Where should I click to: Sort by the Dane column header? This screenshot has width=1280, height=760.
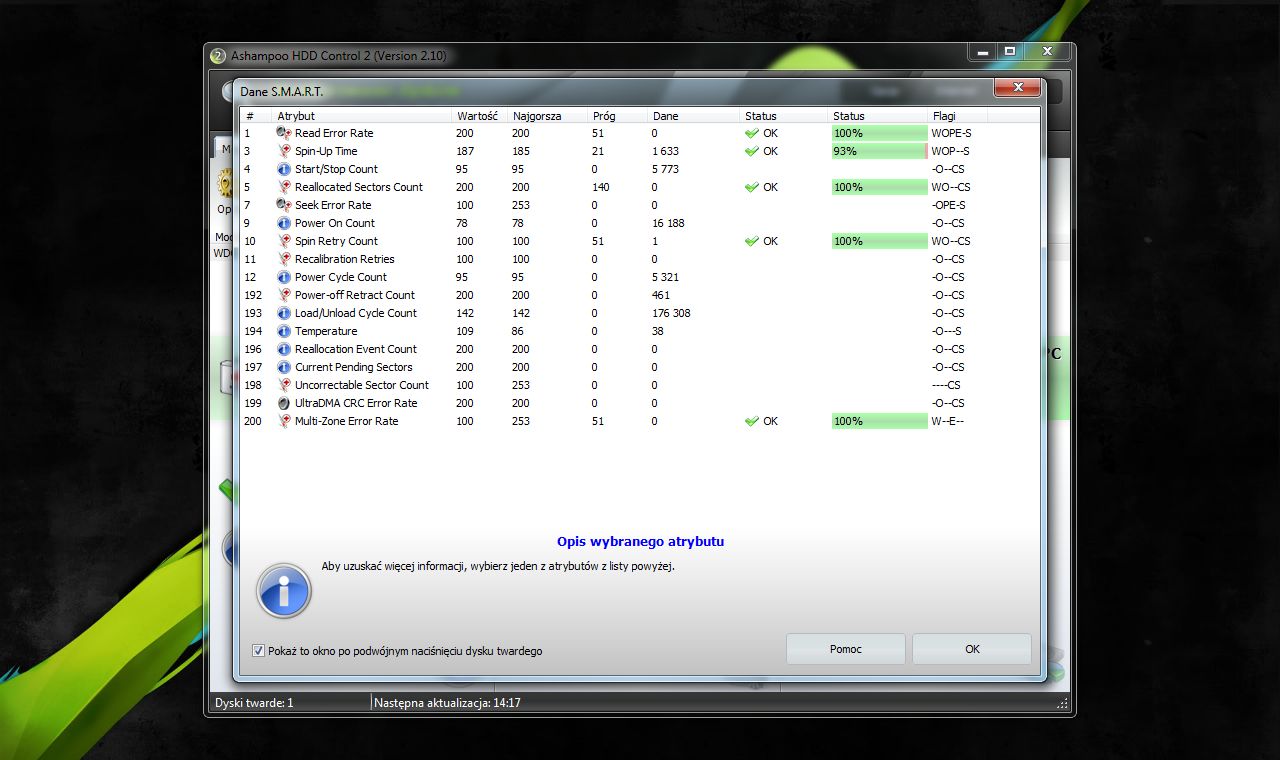coord(694,116)
